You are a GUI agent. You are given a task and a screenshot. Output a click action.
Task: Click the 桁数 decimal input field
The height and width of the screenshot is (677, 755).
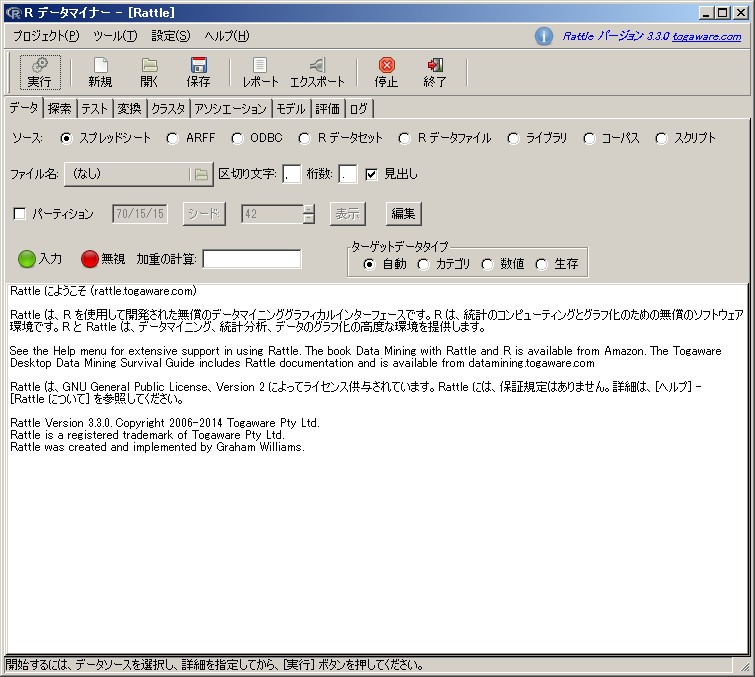coord(348,174)
